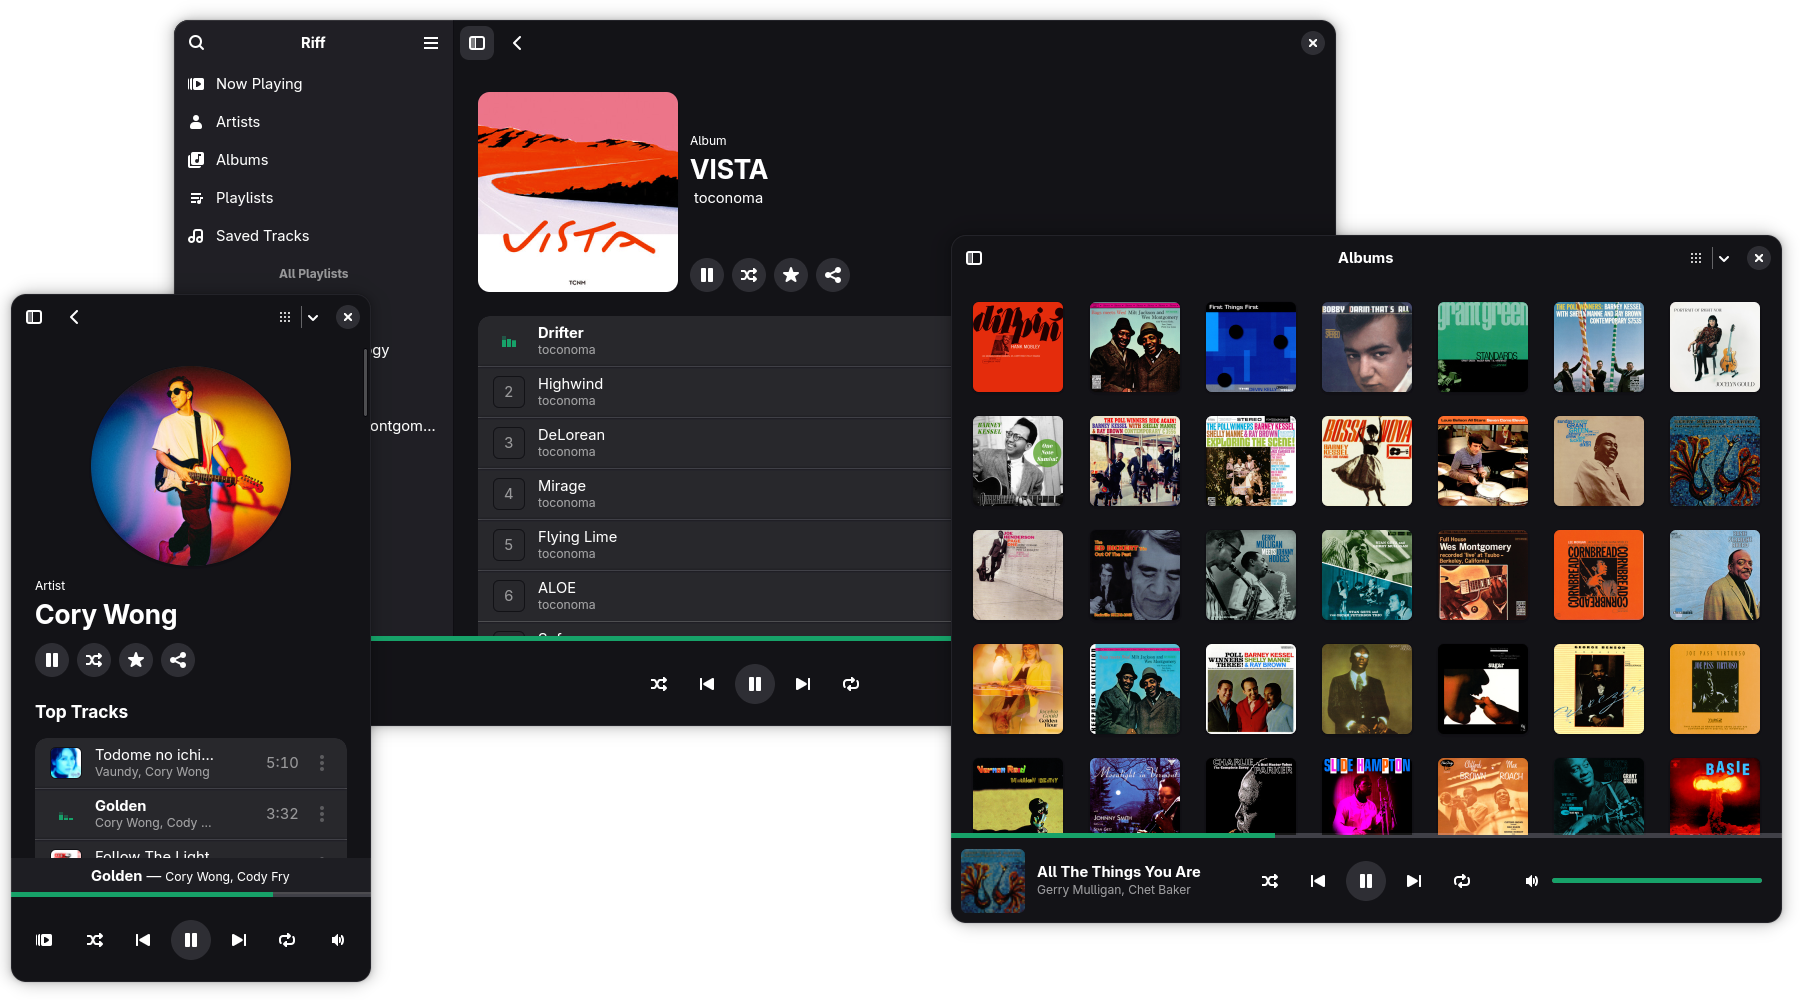Play track 6 ALOE

(714, 596)
